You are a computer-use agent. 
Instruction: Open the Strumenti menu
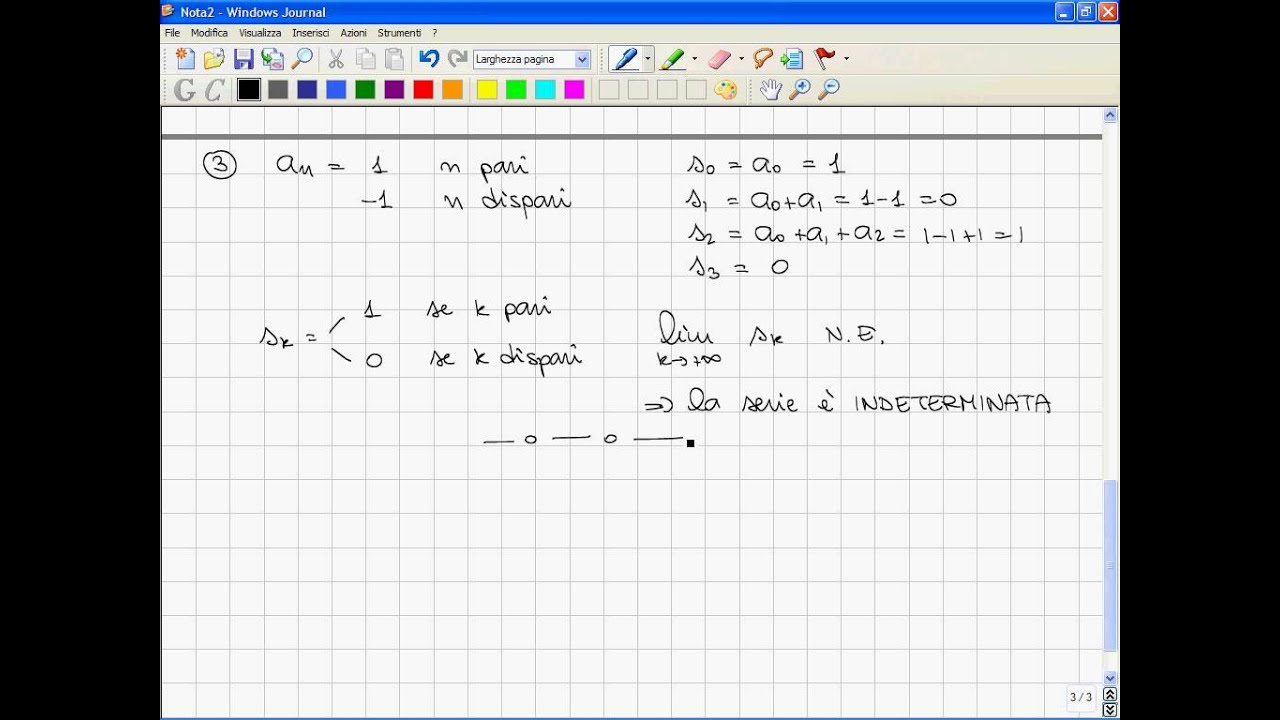point(399,33)
